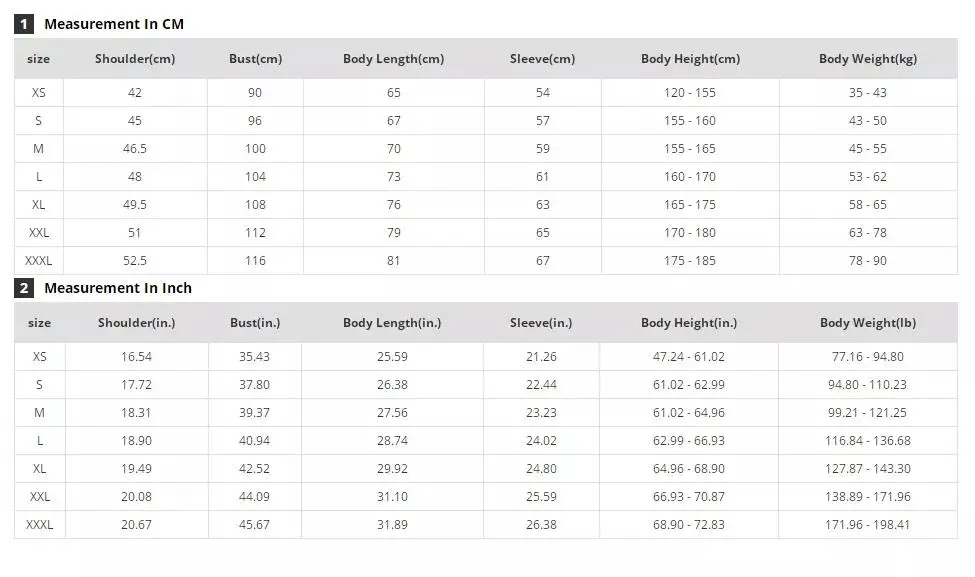
Task: Select the XS size label in the CM table
Action: 39,93
